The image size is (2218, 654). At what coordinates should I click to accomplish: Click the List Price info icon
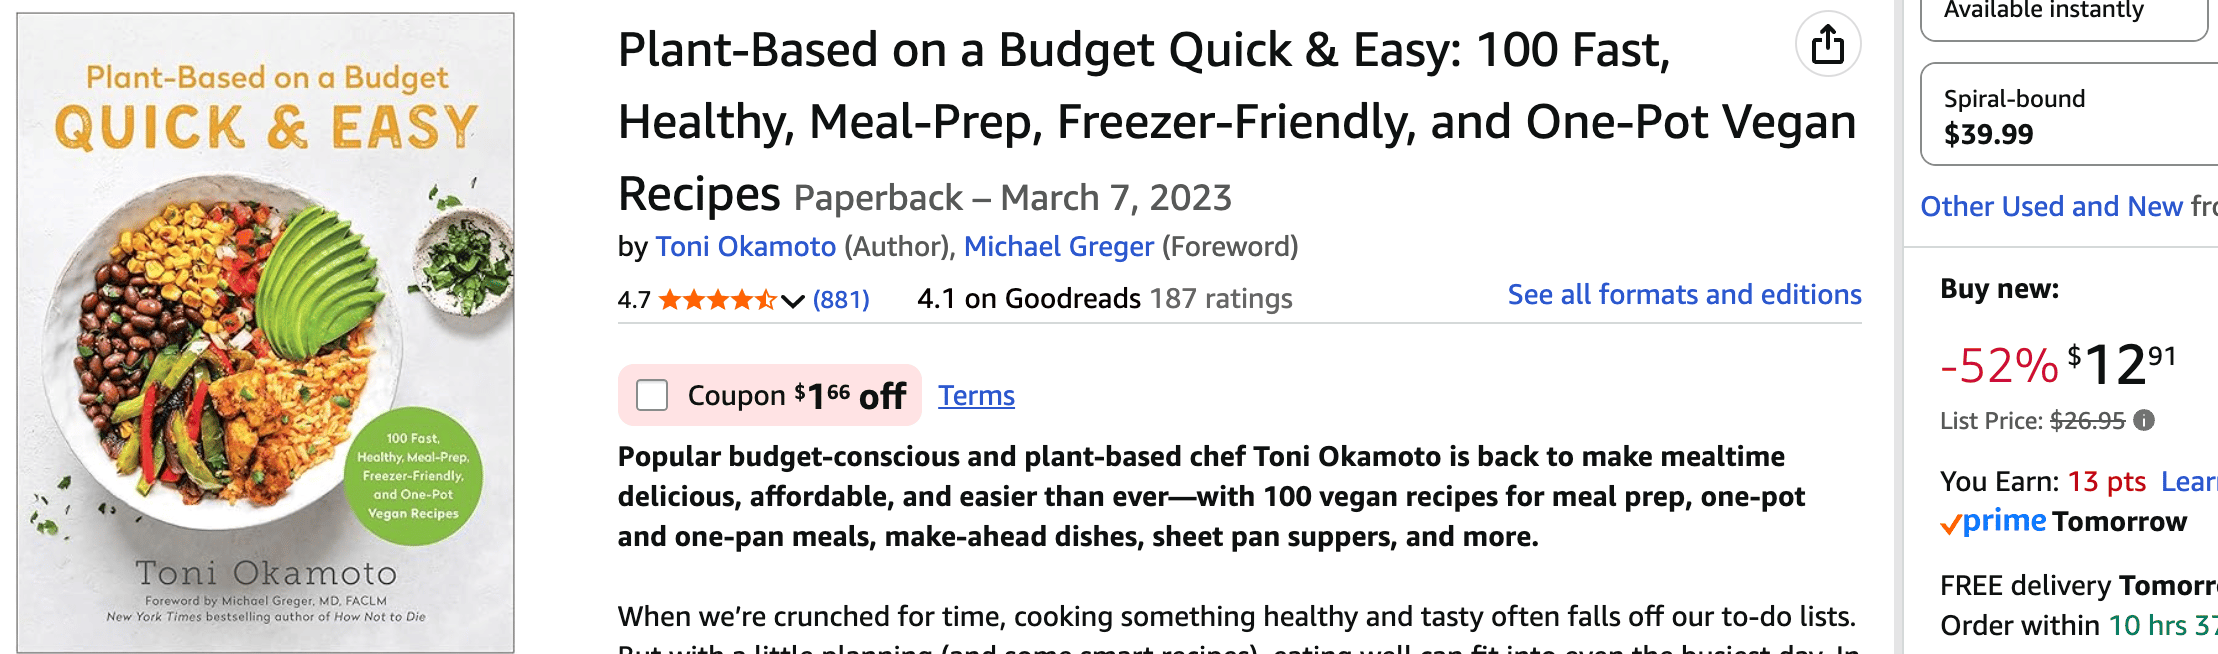coord(2144,420)
